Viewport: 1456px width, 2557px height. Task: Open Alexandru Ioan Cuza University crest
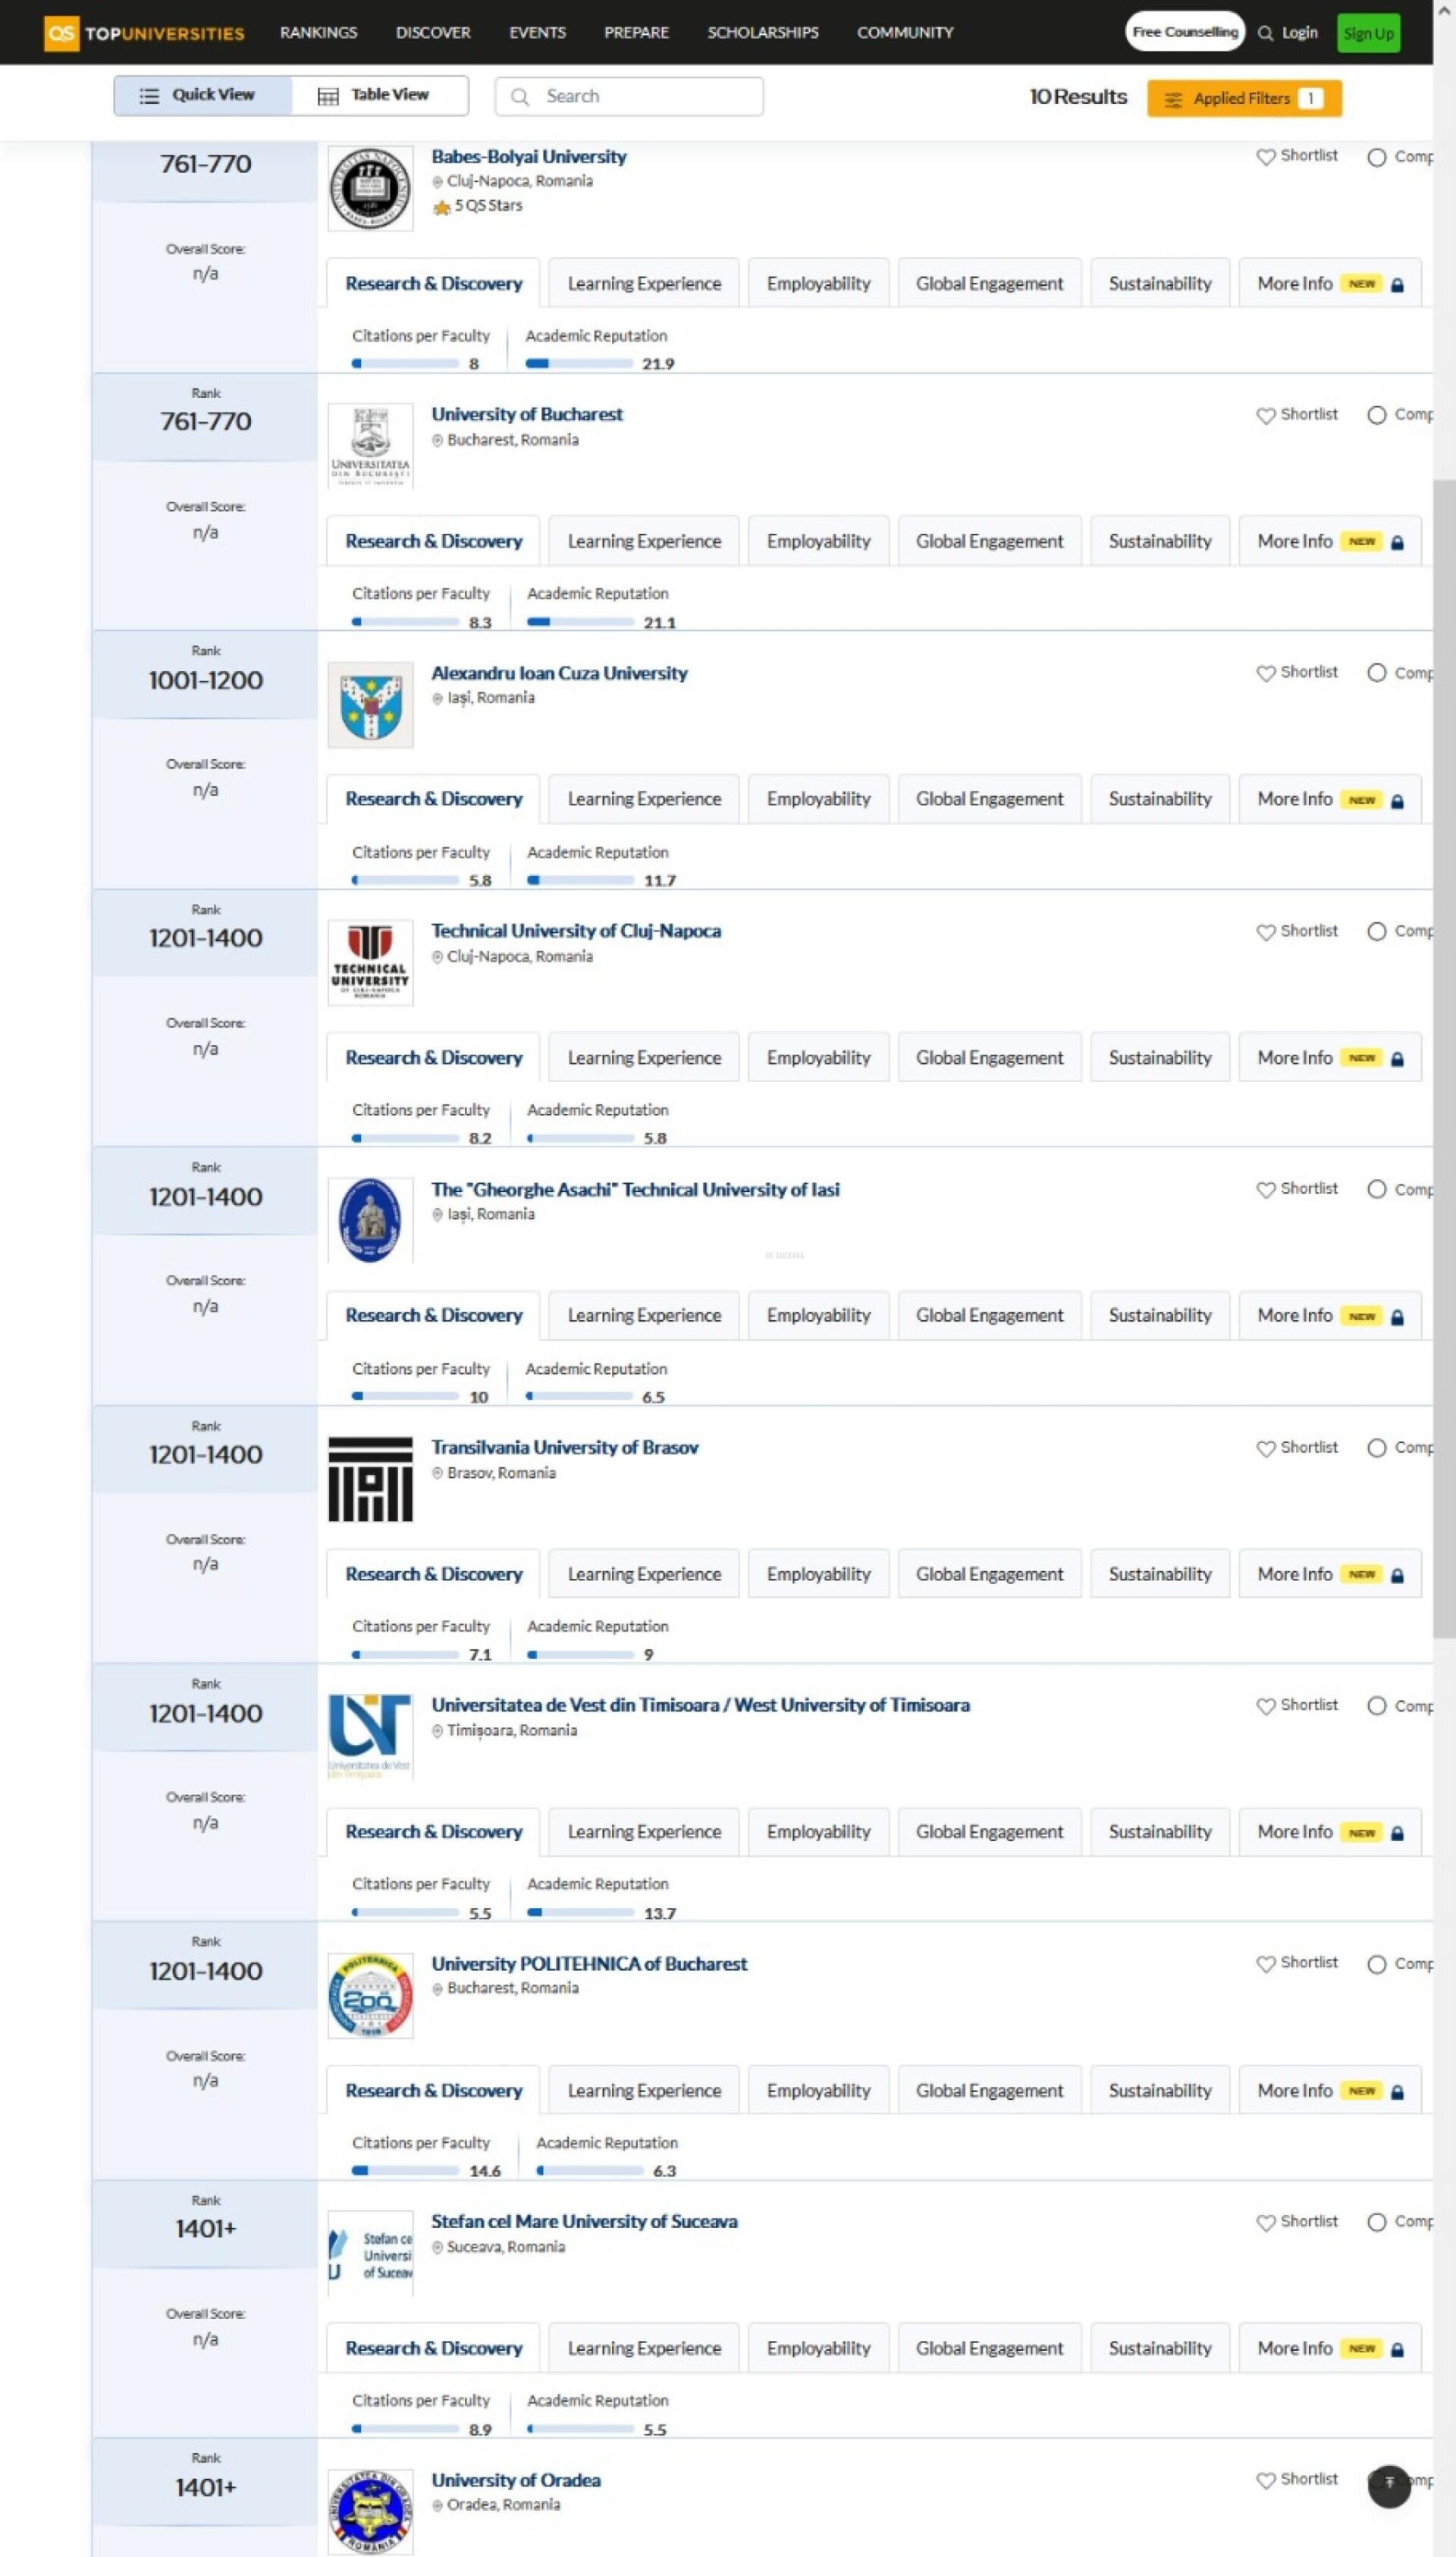coord(370,704)
